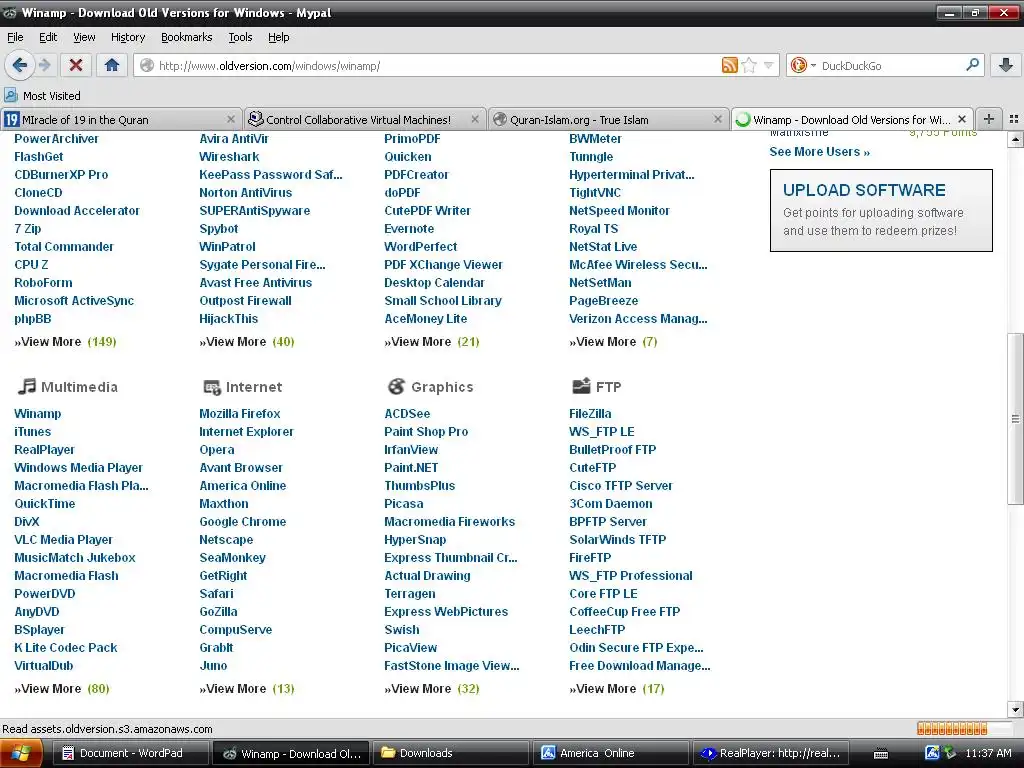The height and width of the screenshot is (768, 1024).
Task: Click the vertical scrollbar down arrow
Action: coord(1015,709)
